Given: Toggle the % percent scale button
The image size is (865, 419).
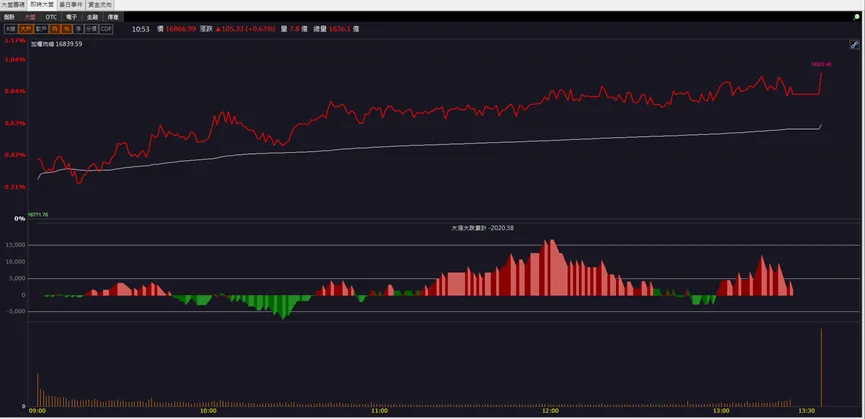Looking at the screenshot, I should (66, 29).
